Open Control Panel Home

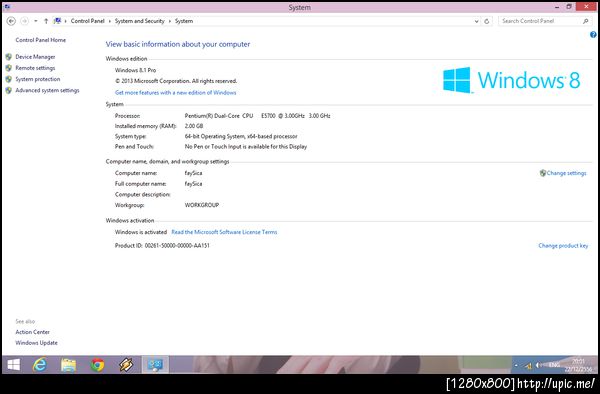point(41,40)
